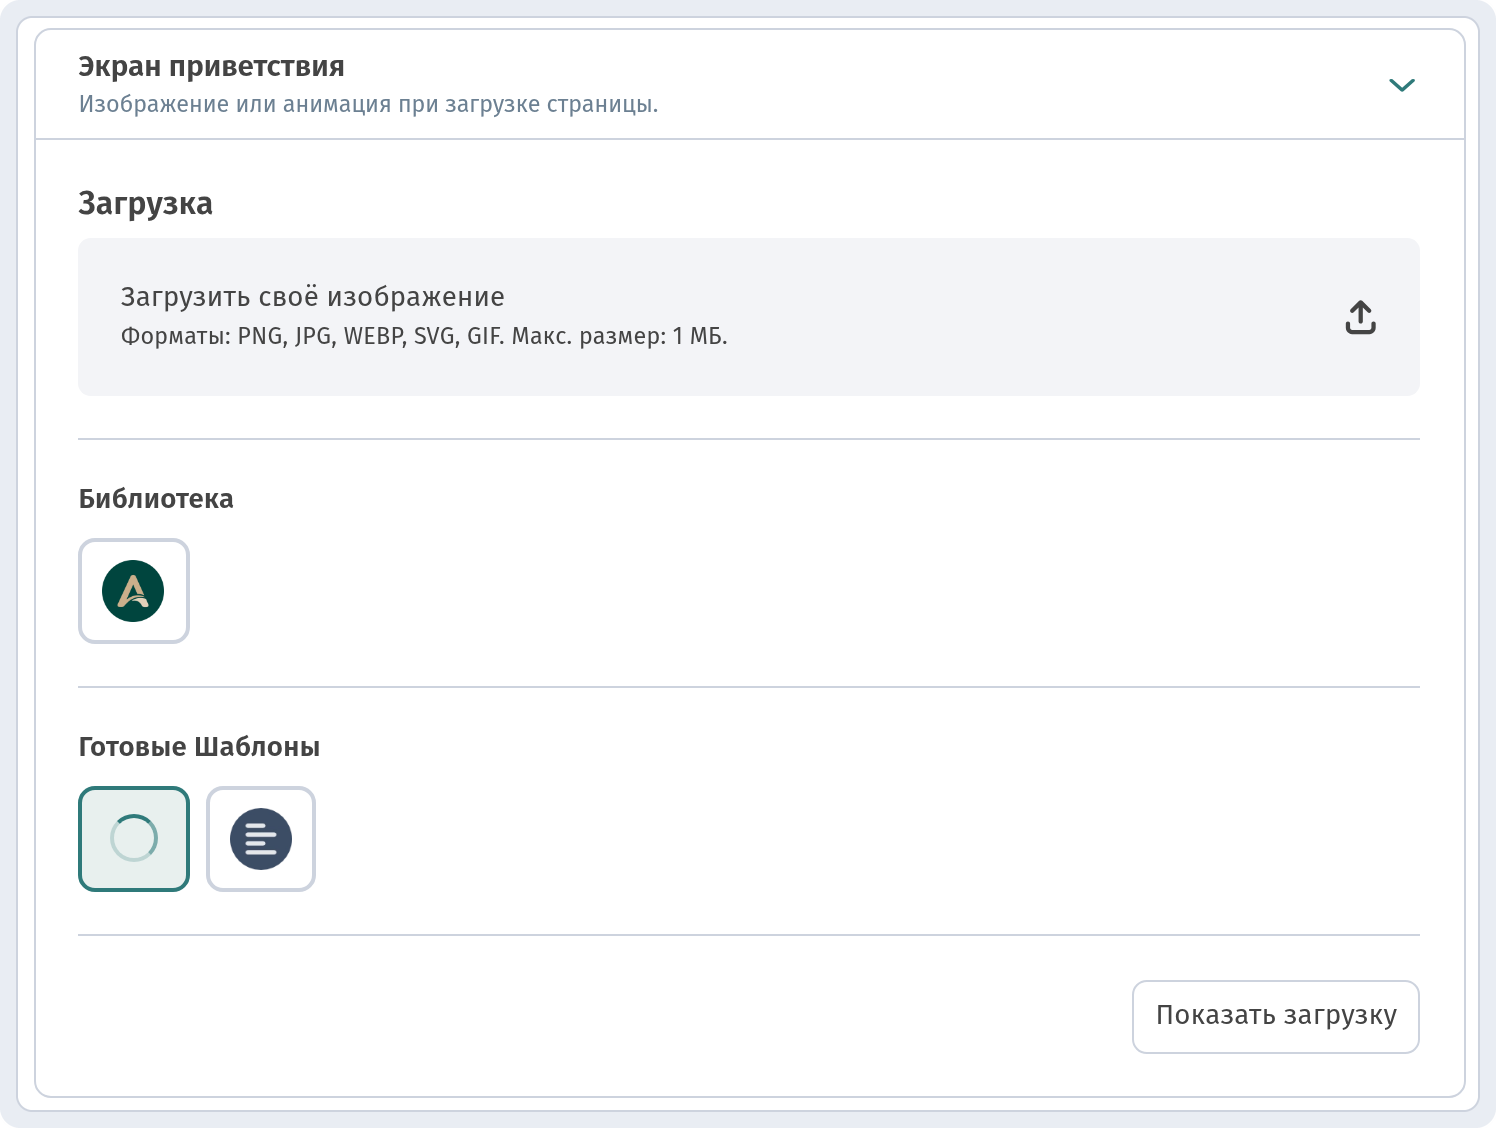Click the Загрузка section heading
Viewport: 1496px width, 1128px height.
tap(146, 204)
